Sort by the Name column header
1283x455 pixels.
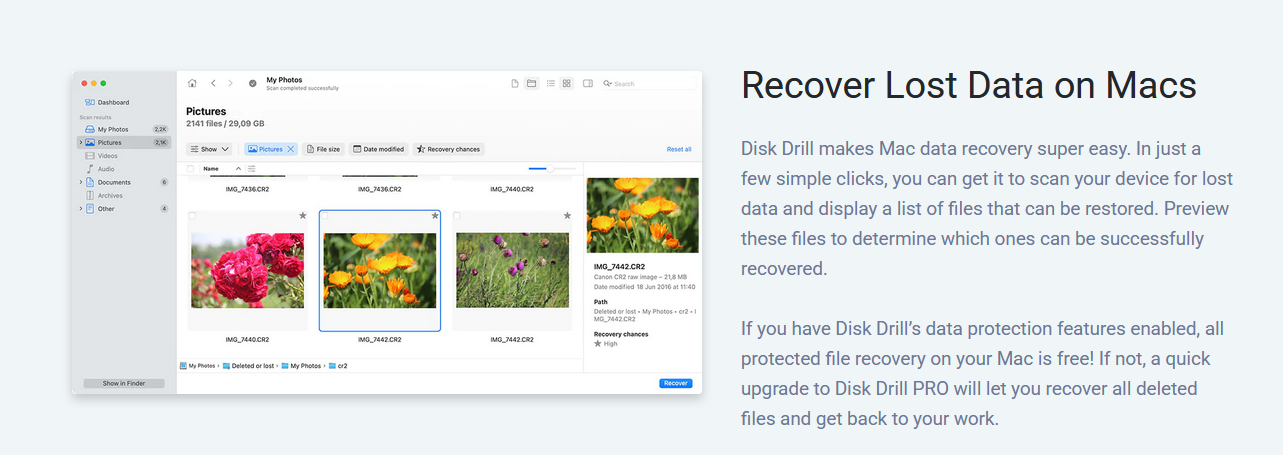211,169
